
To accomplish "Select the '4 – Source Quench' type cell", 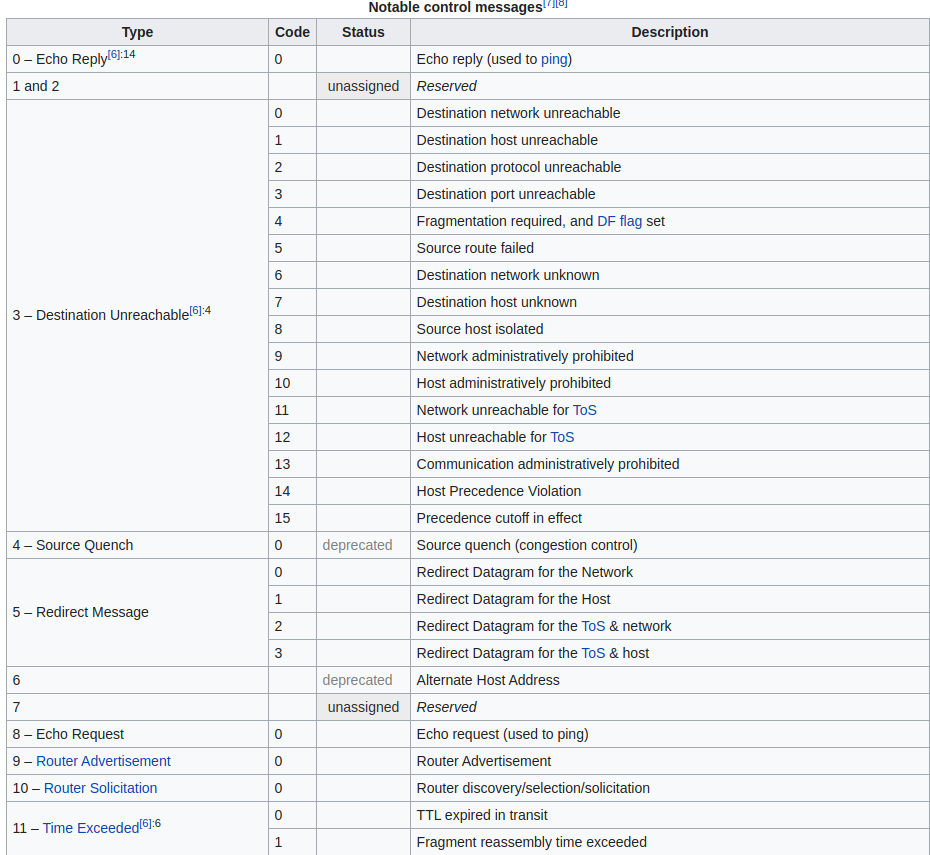I will tap(138, 545).
